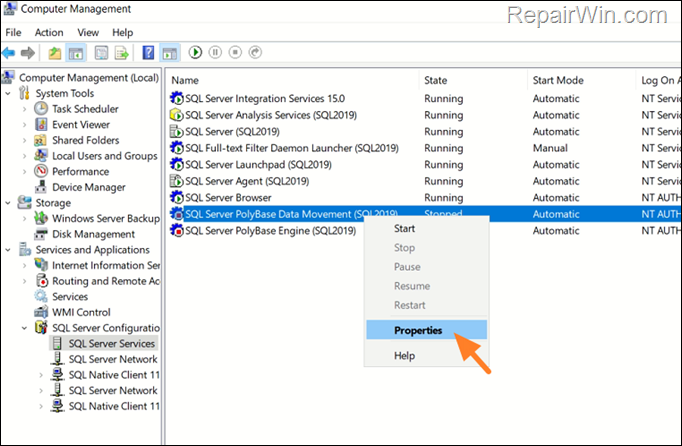The height and width of the screenshot is (446, 682).
Task: Sort by the Start Mode column header
Action: [558, 80]
